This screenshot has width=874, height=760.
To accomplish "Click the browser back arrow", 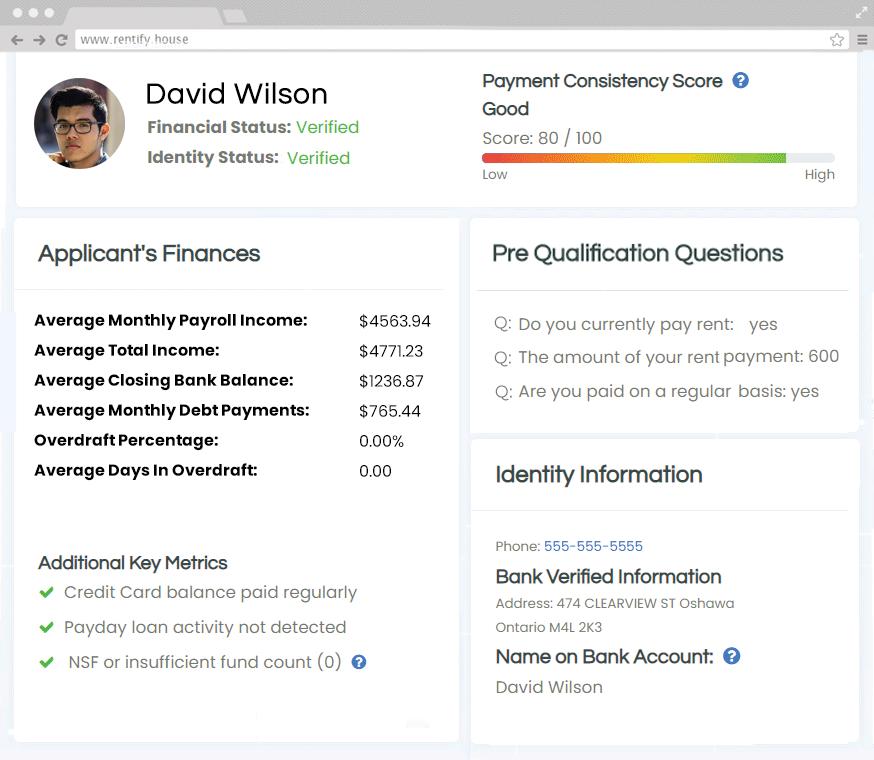I will [x=17, y=40].
